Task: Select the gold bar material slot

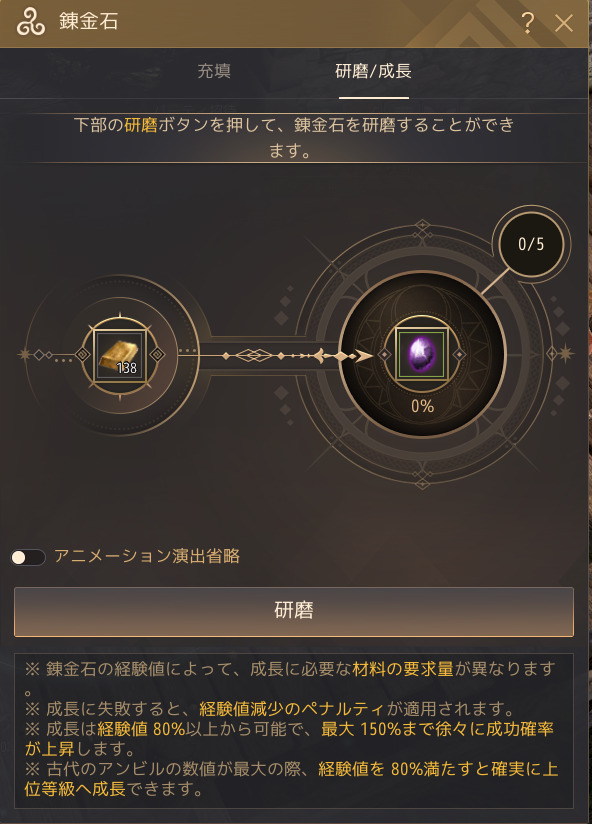Action: 120,355
